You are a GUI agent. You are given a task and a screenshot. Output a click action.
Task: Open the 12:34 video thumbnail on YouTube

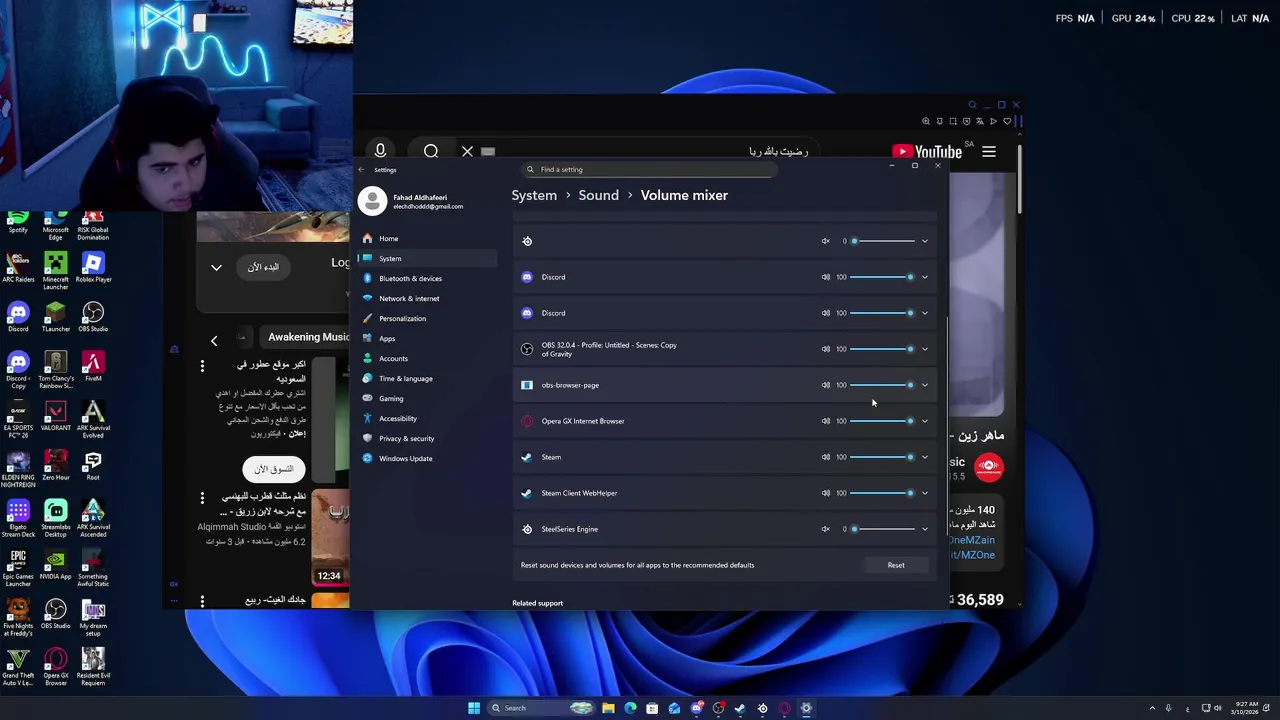[330, 537]
